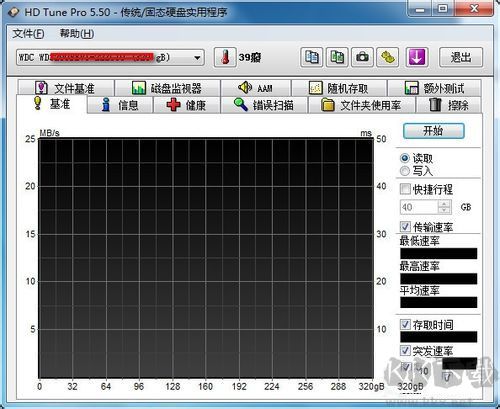The width and height of the screenshot is (500, 409).
Task: Click the short stroke GB value field
Action: (419, 207)
